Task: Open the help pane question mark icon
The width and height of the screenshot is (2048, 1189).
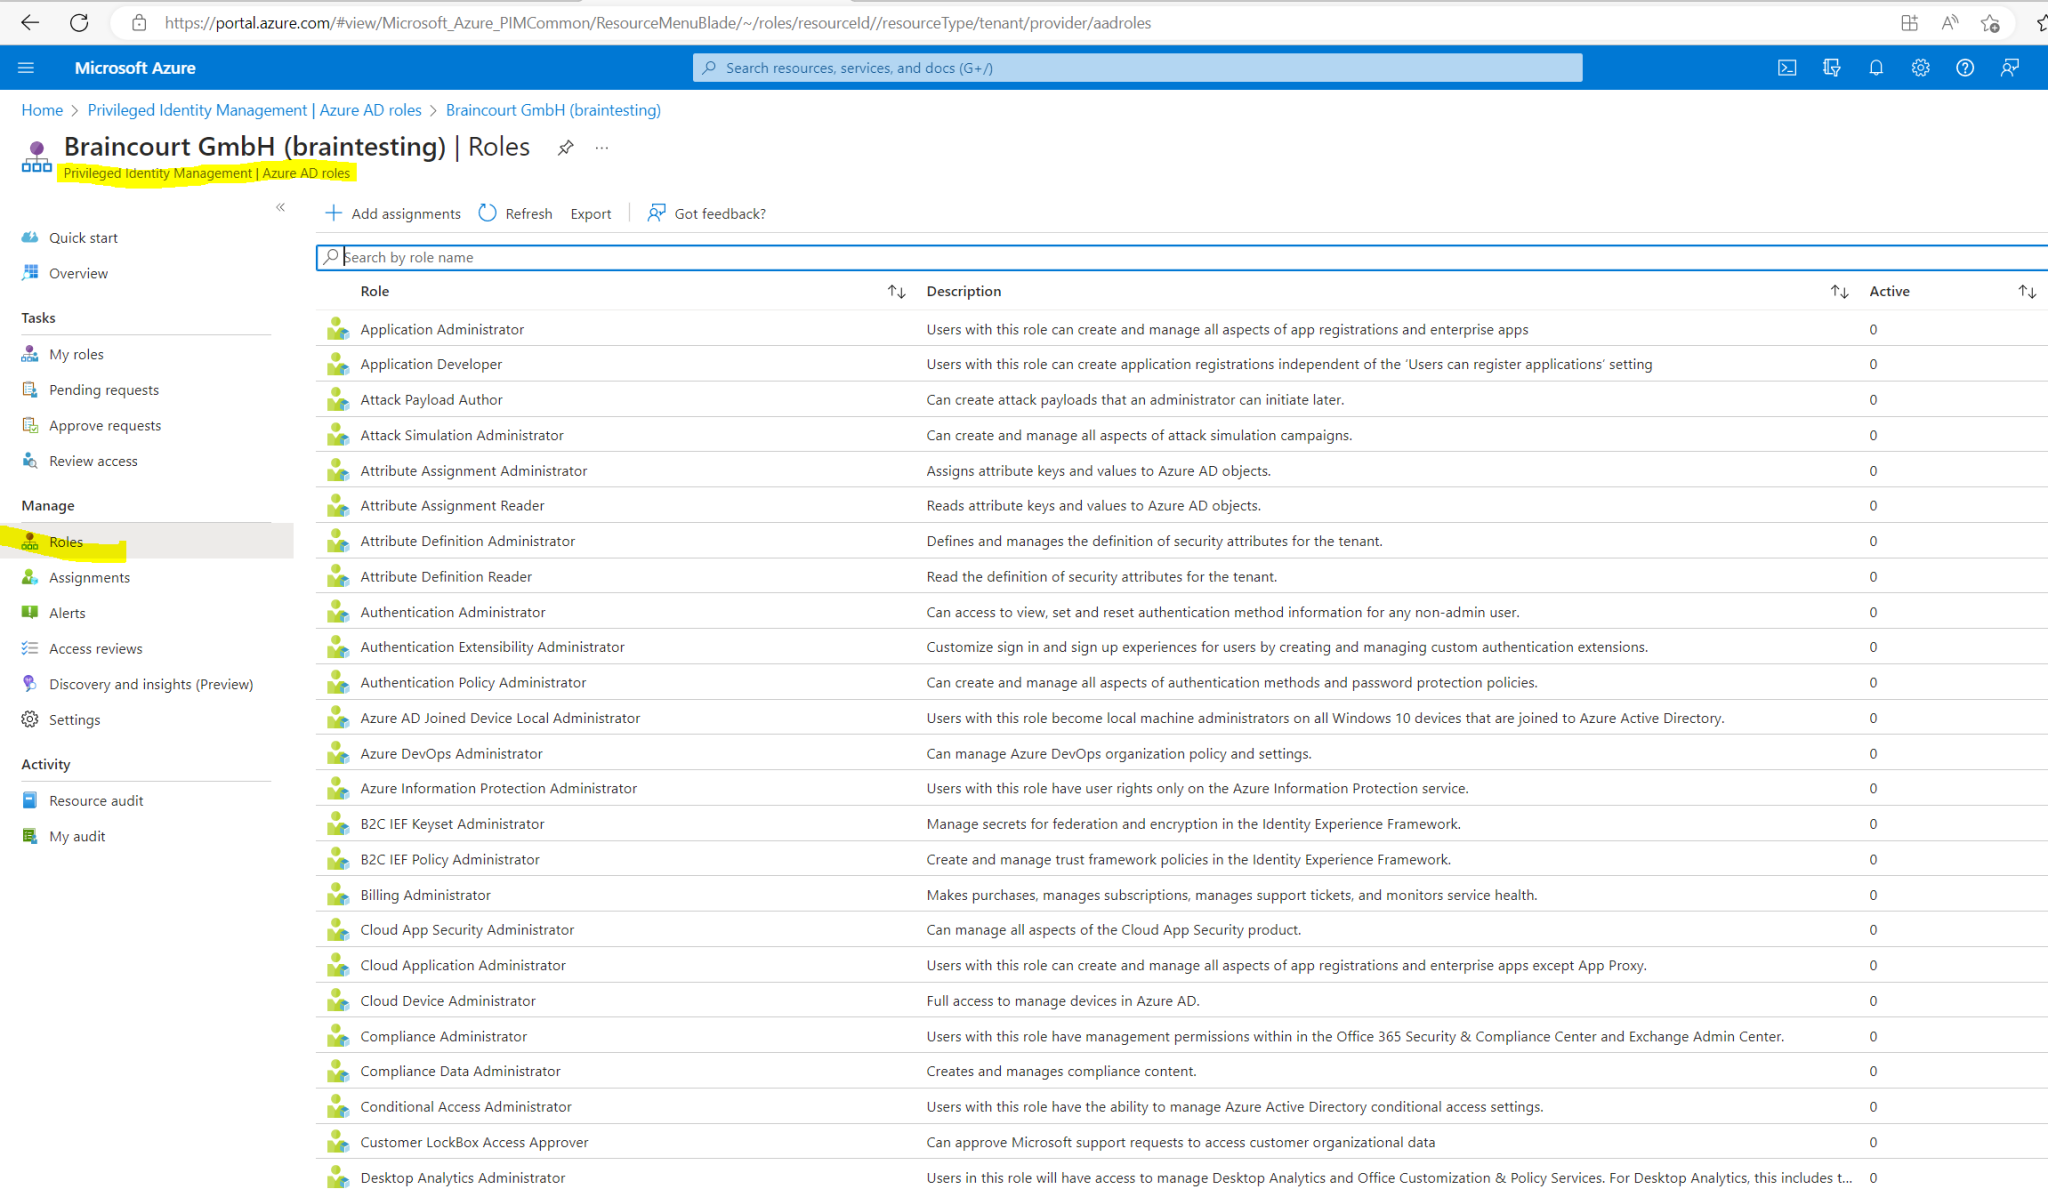Action: 1964,67
